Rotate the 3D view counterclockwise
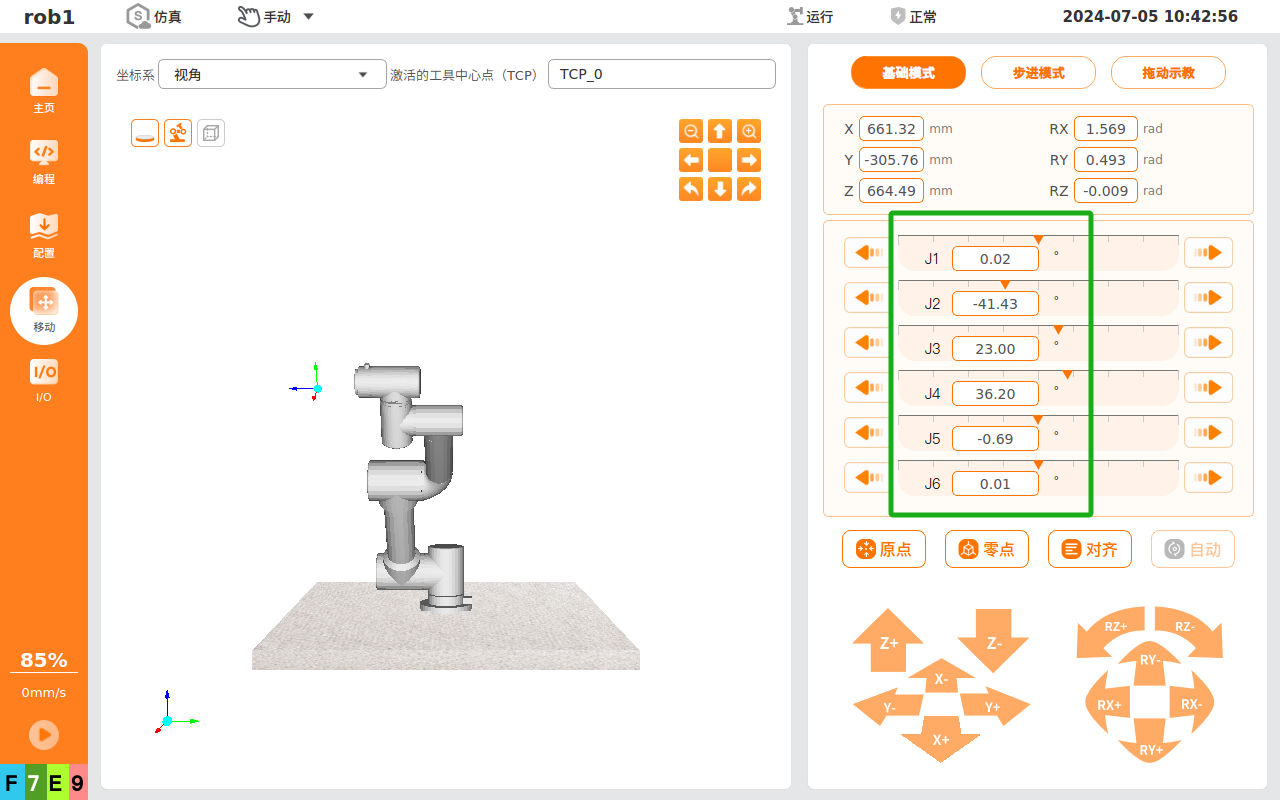The height and width of the screenshot is (800, 1280). [691, 189]
